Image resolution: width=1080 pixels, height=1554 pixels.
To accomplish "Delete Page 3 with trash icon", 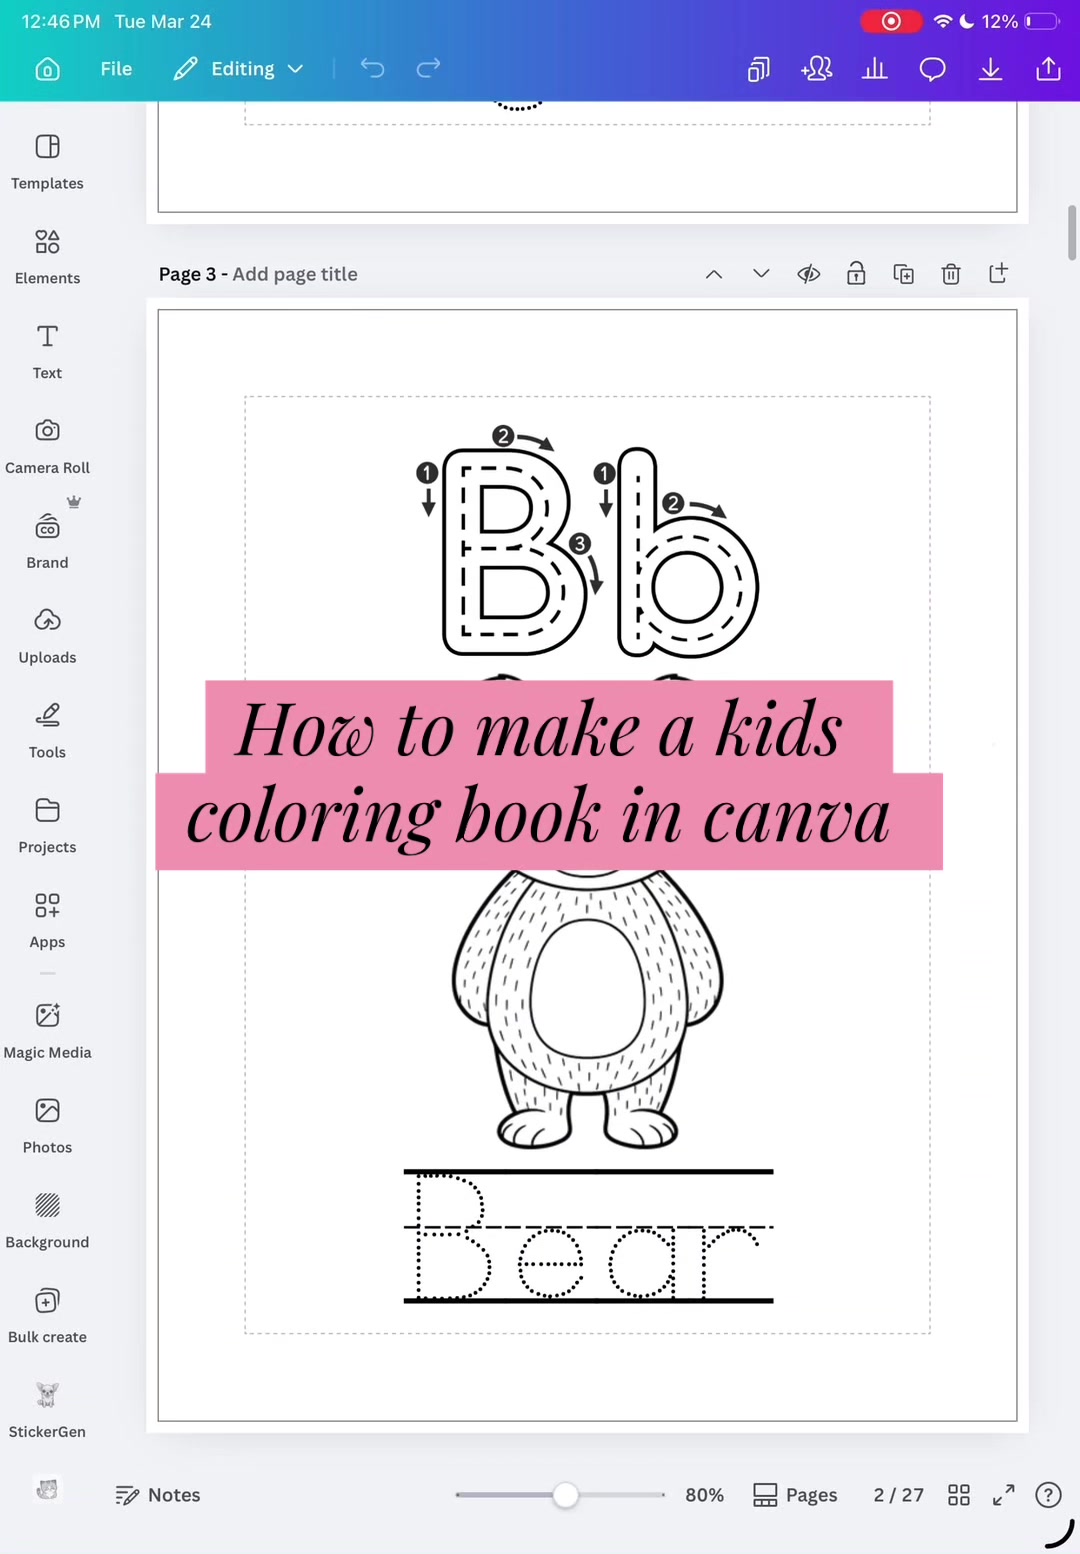I will [951, 274].
